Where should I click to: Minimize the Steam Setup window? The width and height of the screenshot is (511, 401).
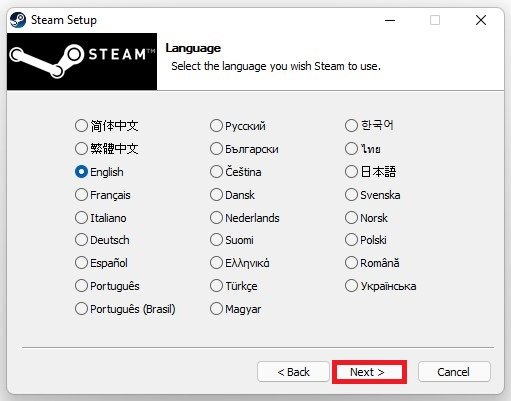(390, 20)
